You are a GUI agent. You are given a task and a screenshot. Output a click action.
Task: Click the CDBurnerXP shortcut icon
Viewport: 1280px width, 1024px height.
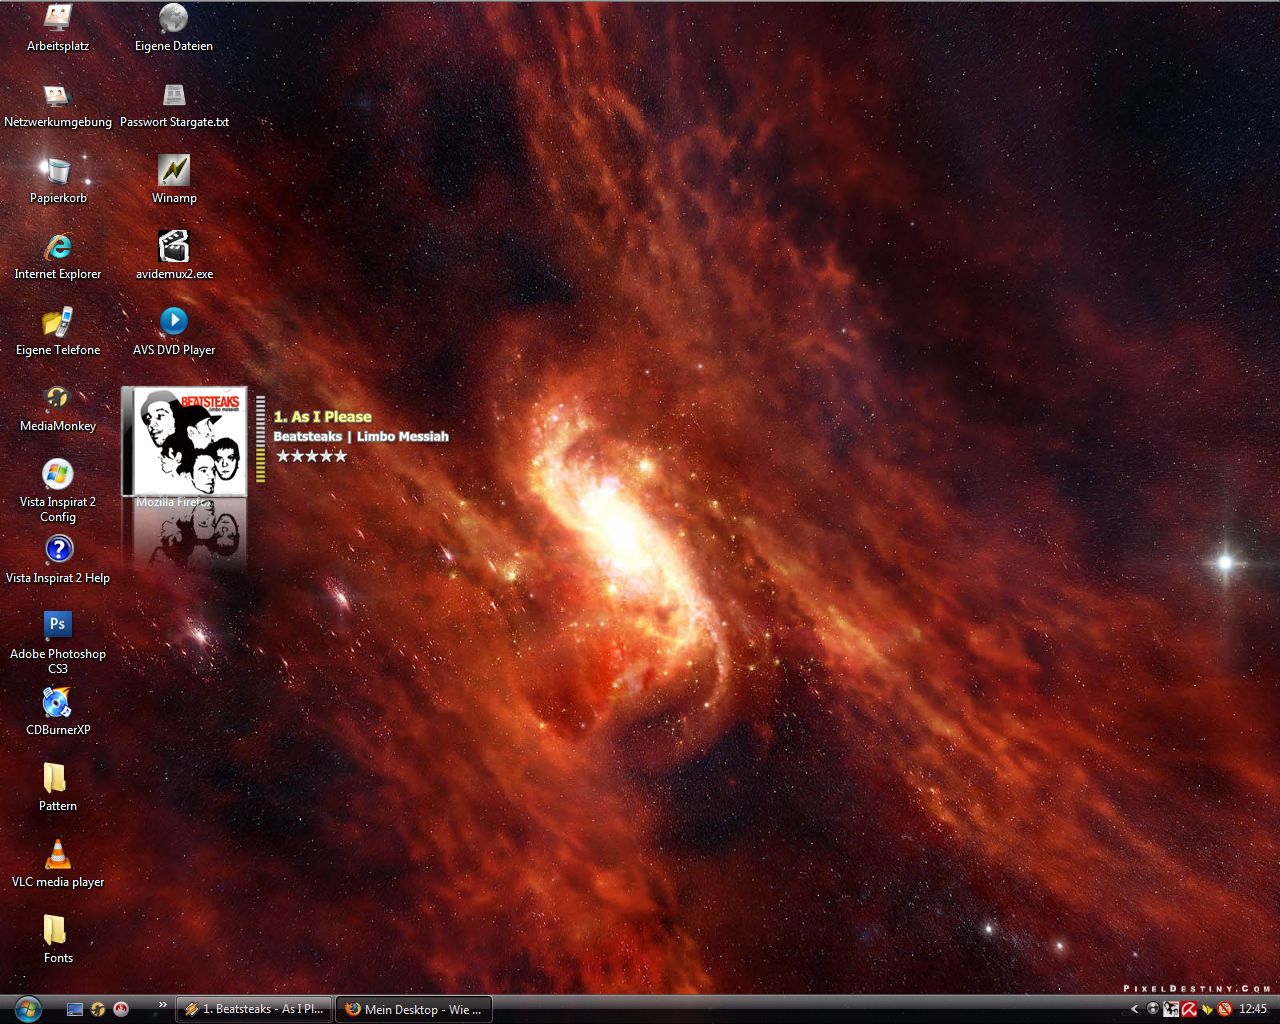coord(58,703)
